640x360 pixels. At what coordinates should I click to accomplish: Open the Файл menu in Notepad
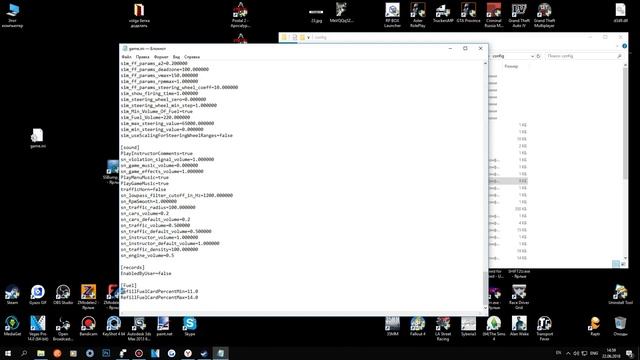pos(126,57)
